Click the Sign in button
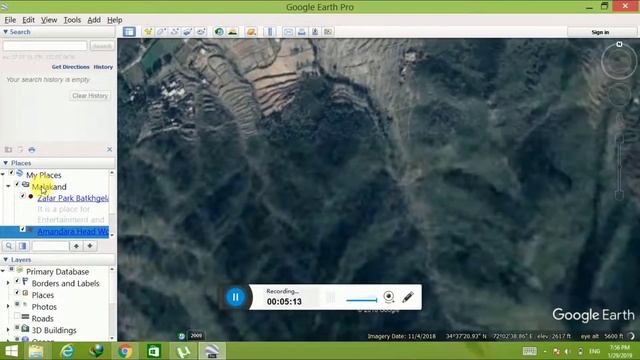 click(600, 32)
